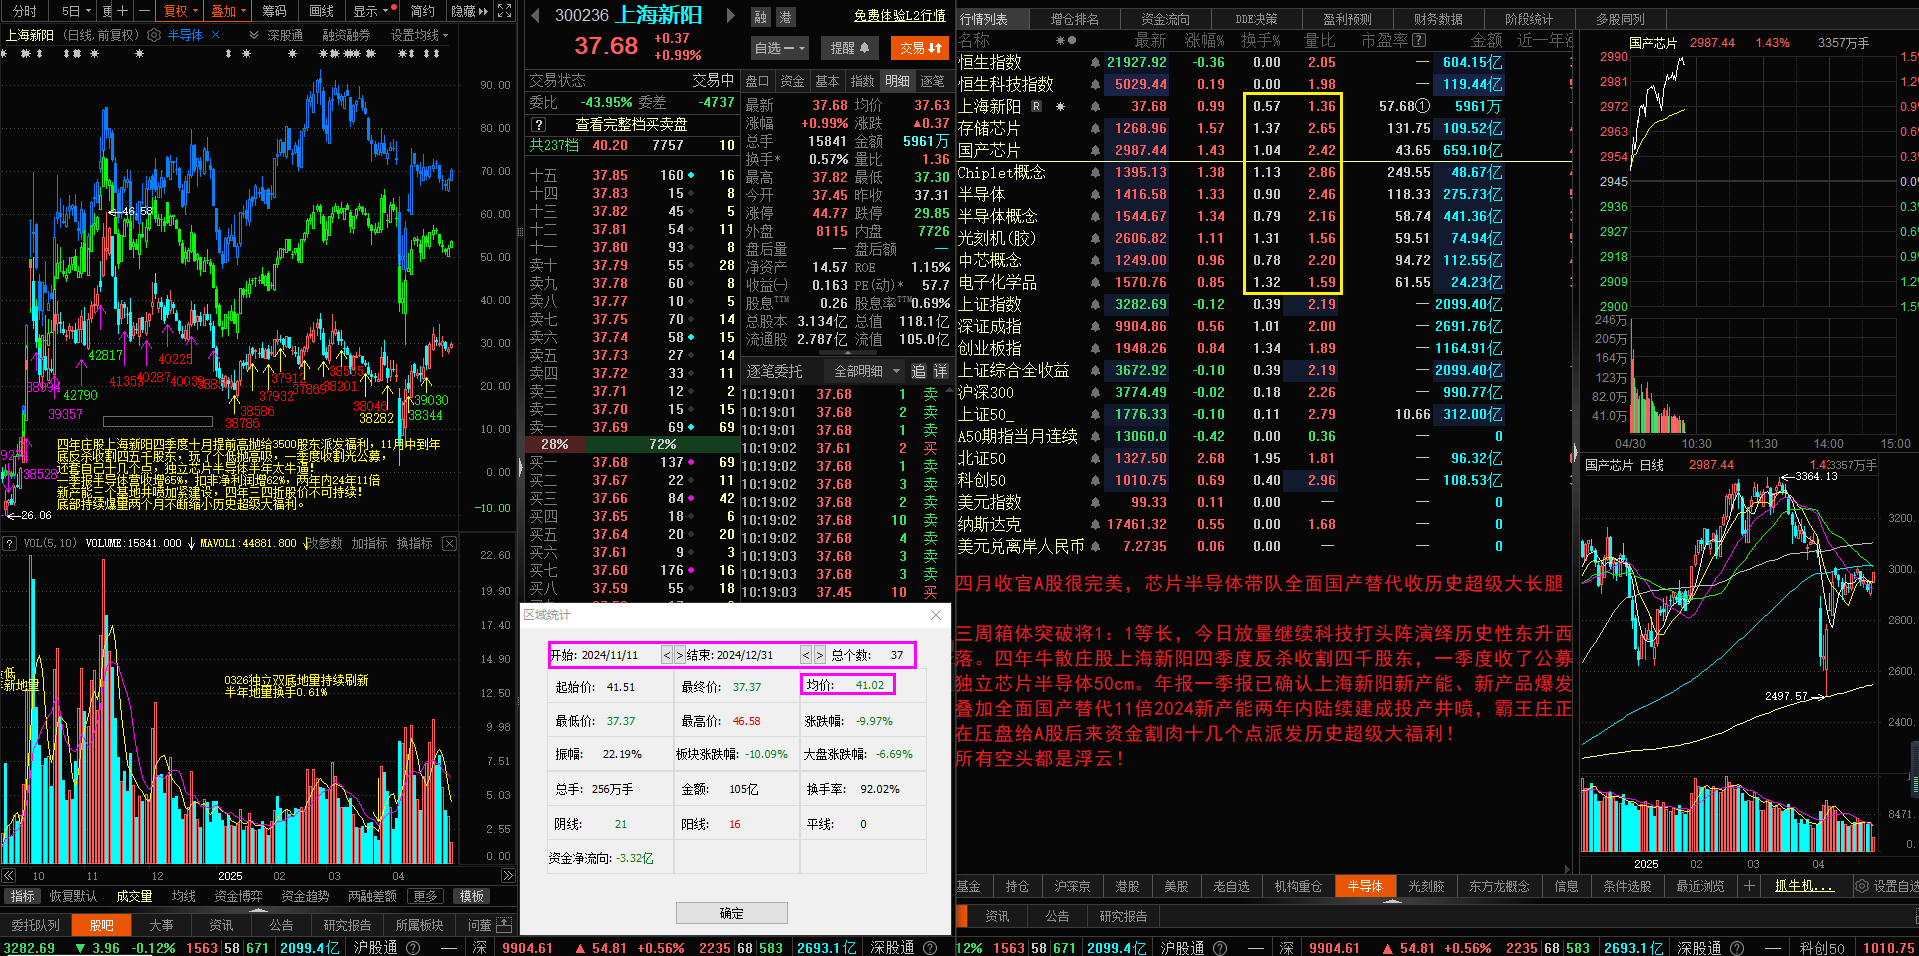
Task: Close the VOL indicator sub-panel
Action: click(x=450, y=544)
